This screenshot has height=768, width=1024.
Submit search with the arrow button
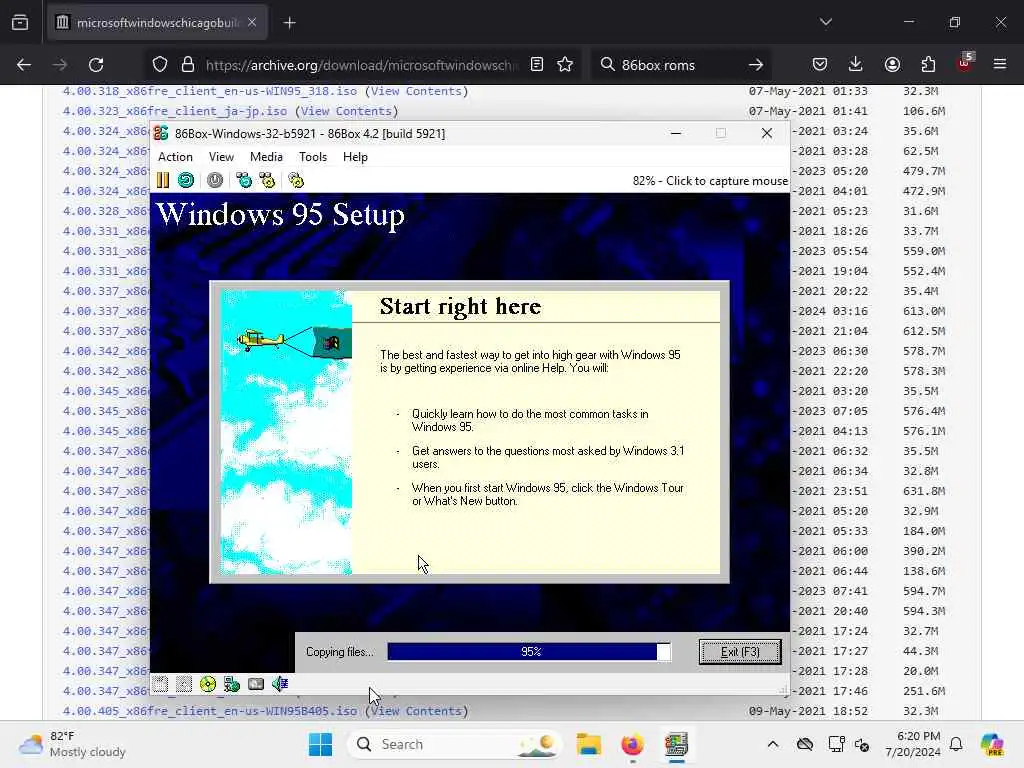pos(756,65)
